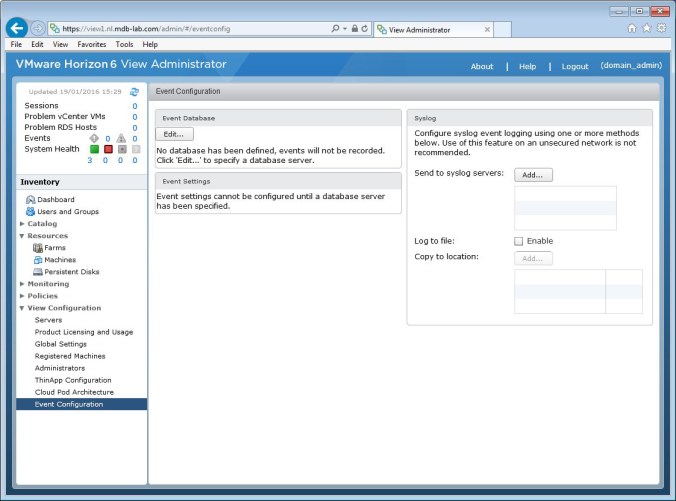Open Persistent Disks in inventory
Screen dimensions: 676x501
[x=71, y=272]
